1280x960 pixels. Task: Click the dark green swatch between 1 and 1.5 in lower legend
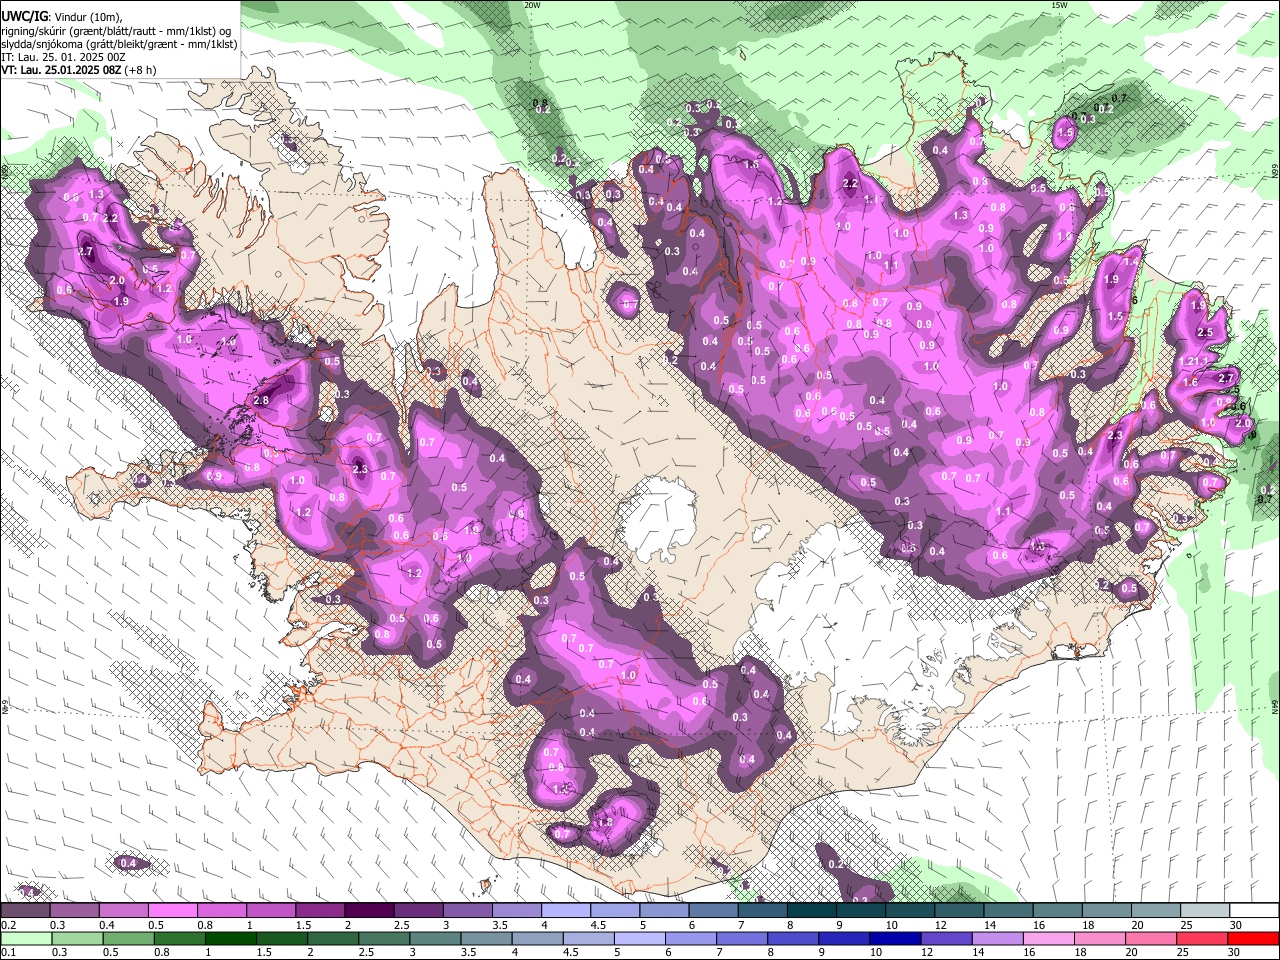[231, 938]
